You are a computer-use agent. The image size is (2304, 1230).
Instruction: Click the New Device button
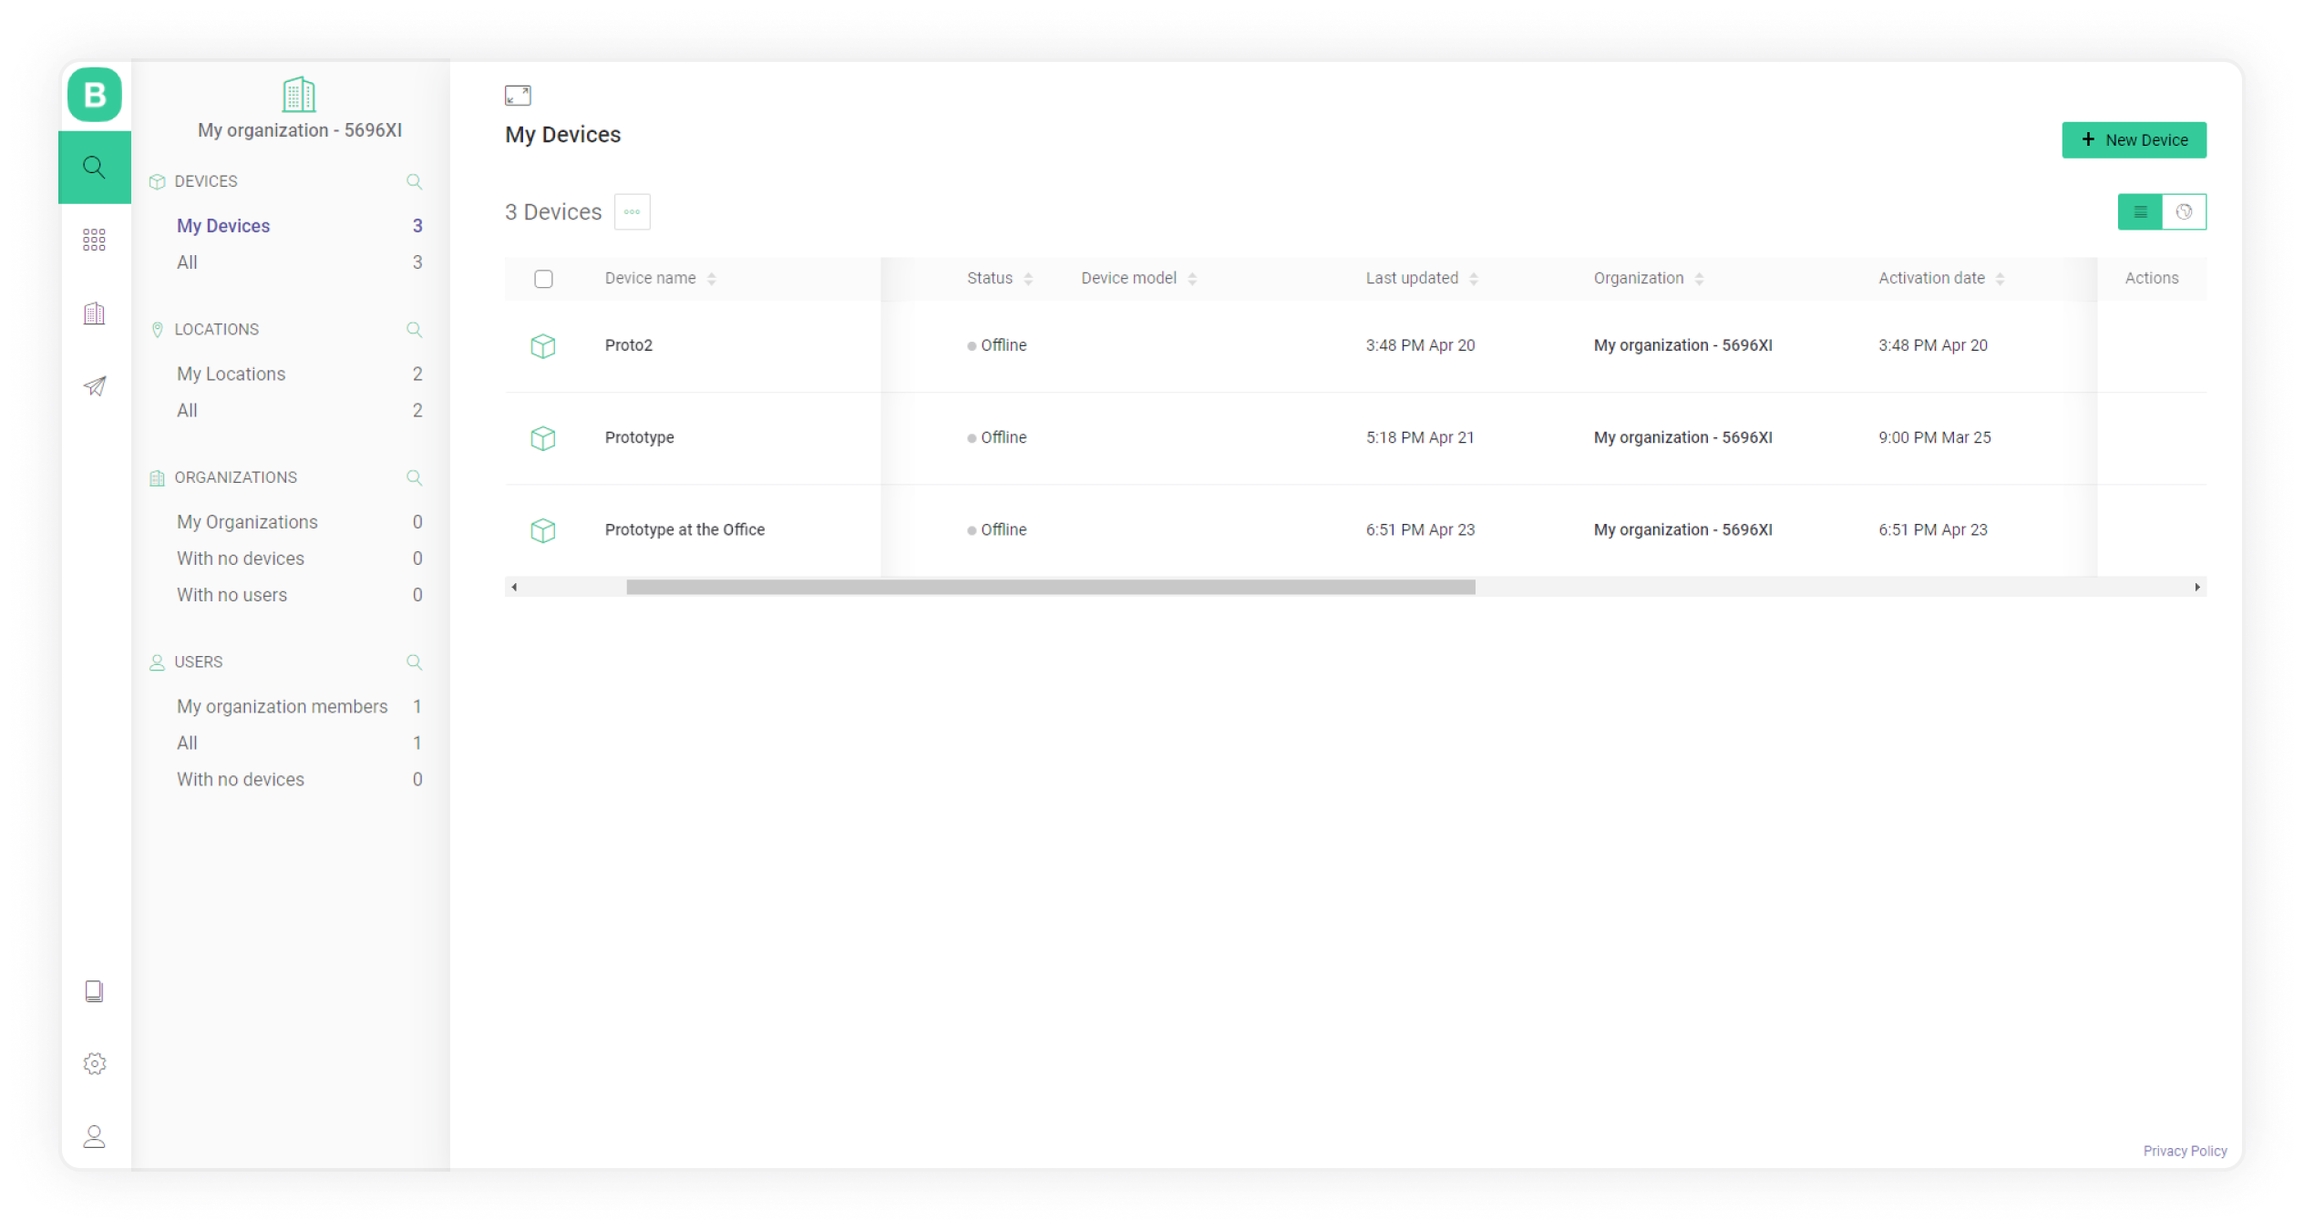click(x=2134, y=140)
